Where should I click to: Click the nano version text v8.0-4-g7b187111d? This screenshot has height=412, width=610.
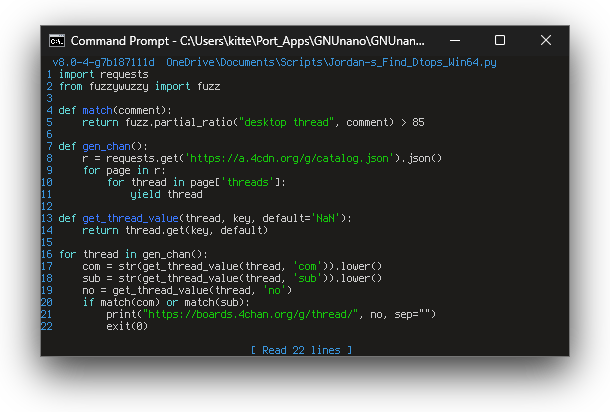[x=103, y=62]
